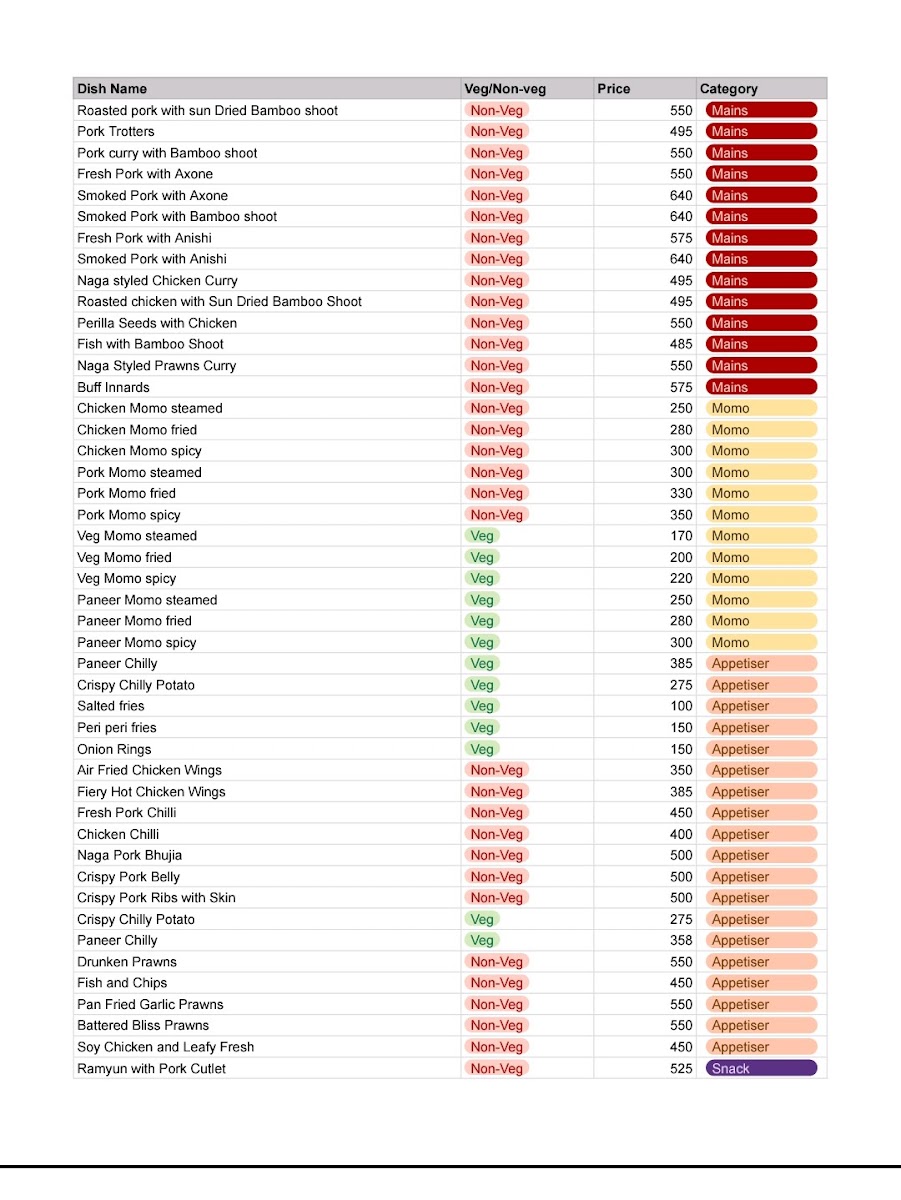Click the price 525 for Ramyun with Pork Cutlet
This screenshot has width=901, height=1200.
(x=645, y=1068)
